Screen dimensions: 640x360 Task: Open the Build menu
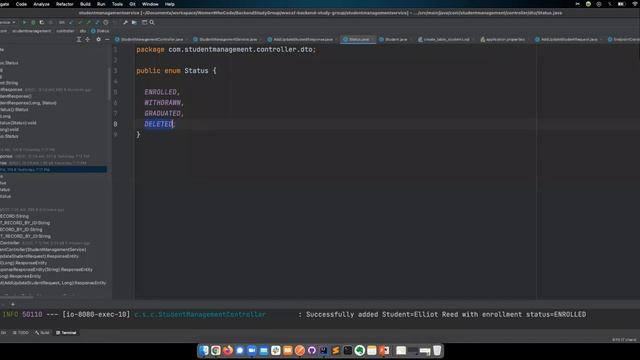[x=85, y=4]
